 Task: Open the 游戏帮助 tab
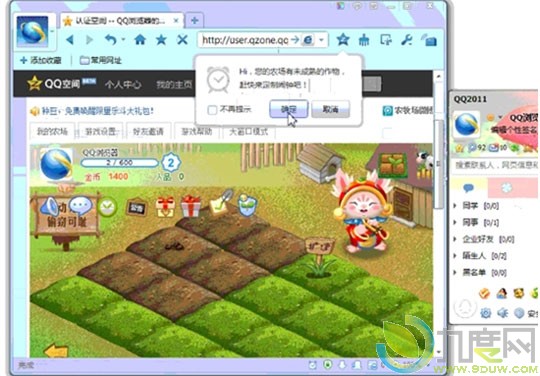pos(197,131)
